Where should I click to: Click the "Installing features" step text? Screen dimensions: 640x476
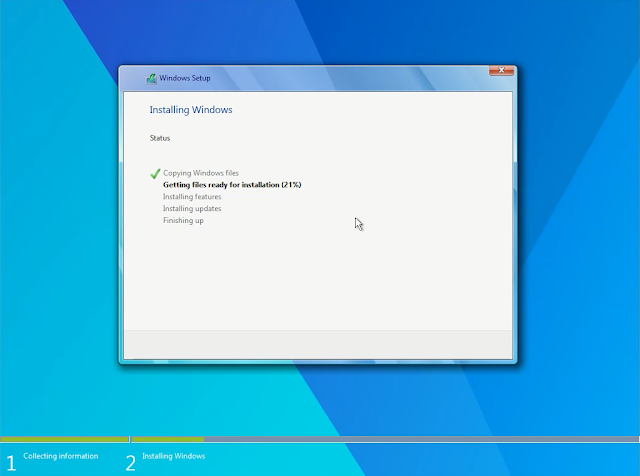[x=192, y=197]
